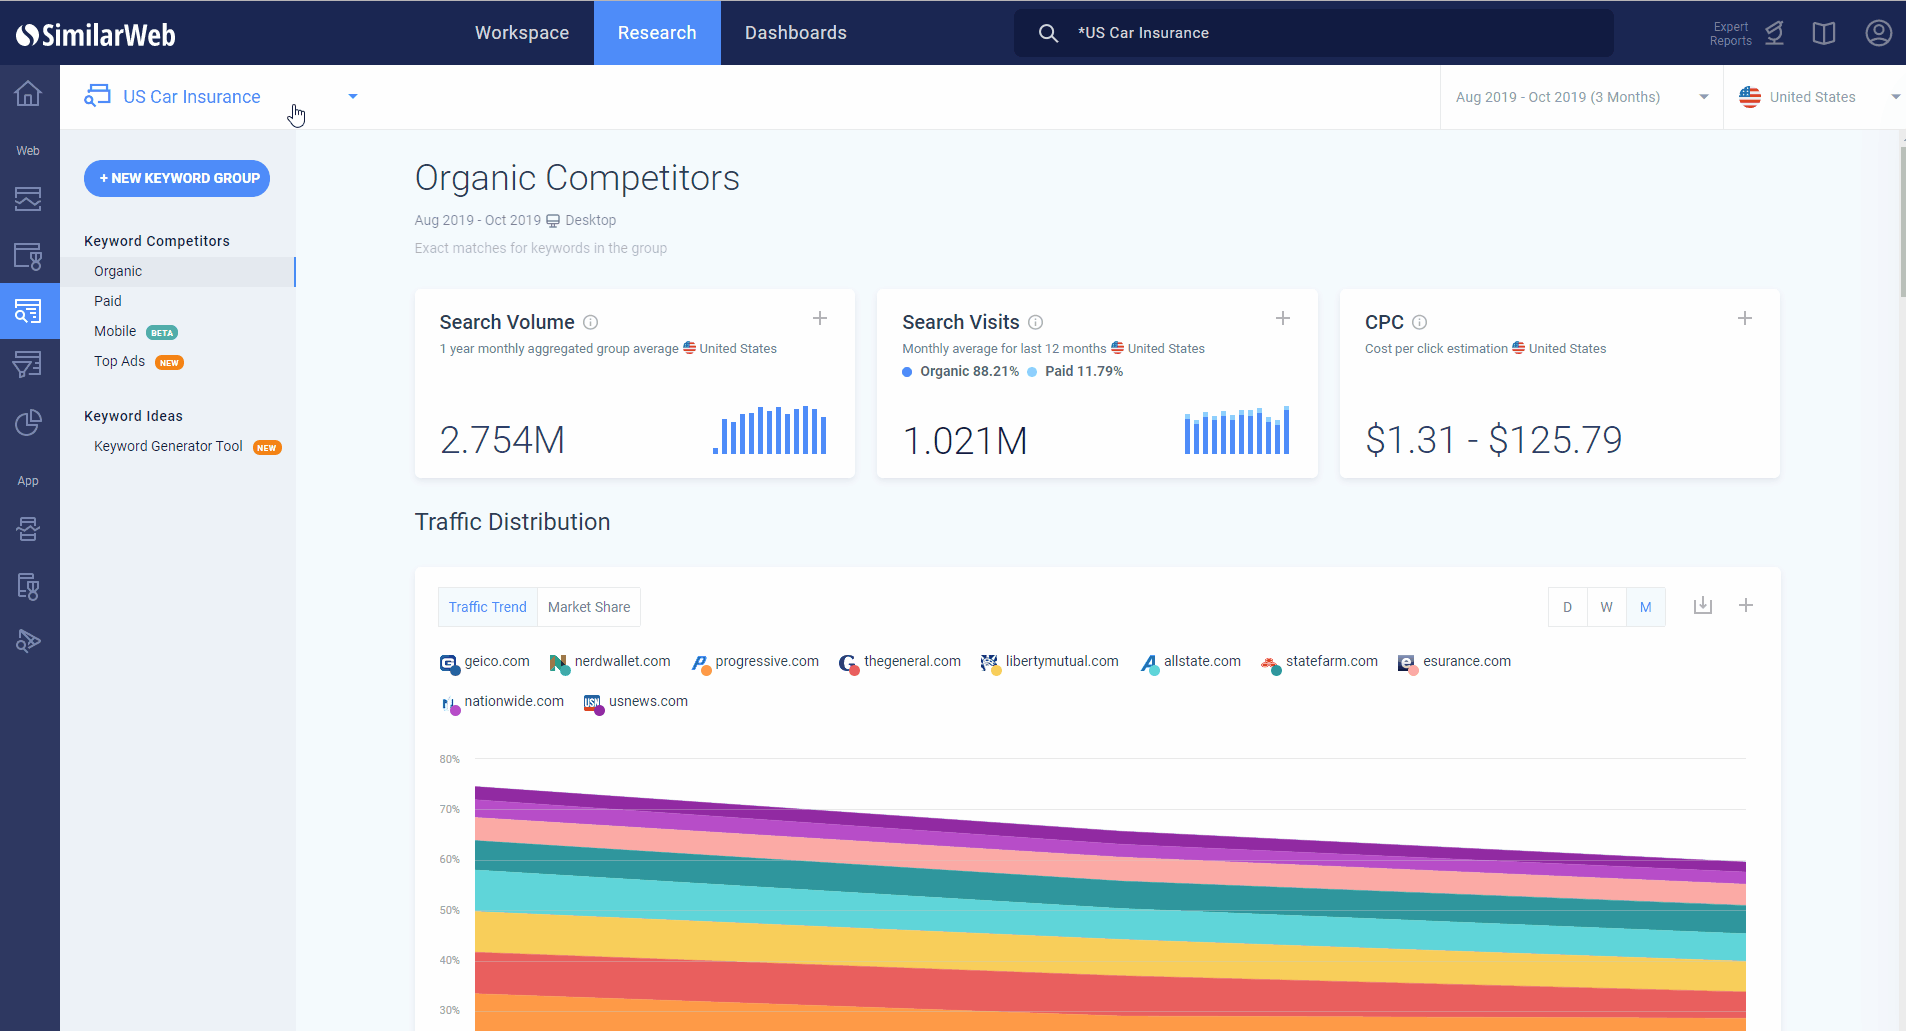Screen dimensions: 1906x1031
Task: Toggle nerdwallet.com legend series
Action: [x=610, y=662]
